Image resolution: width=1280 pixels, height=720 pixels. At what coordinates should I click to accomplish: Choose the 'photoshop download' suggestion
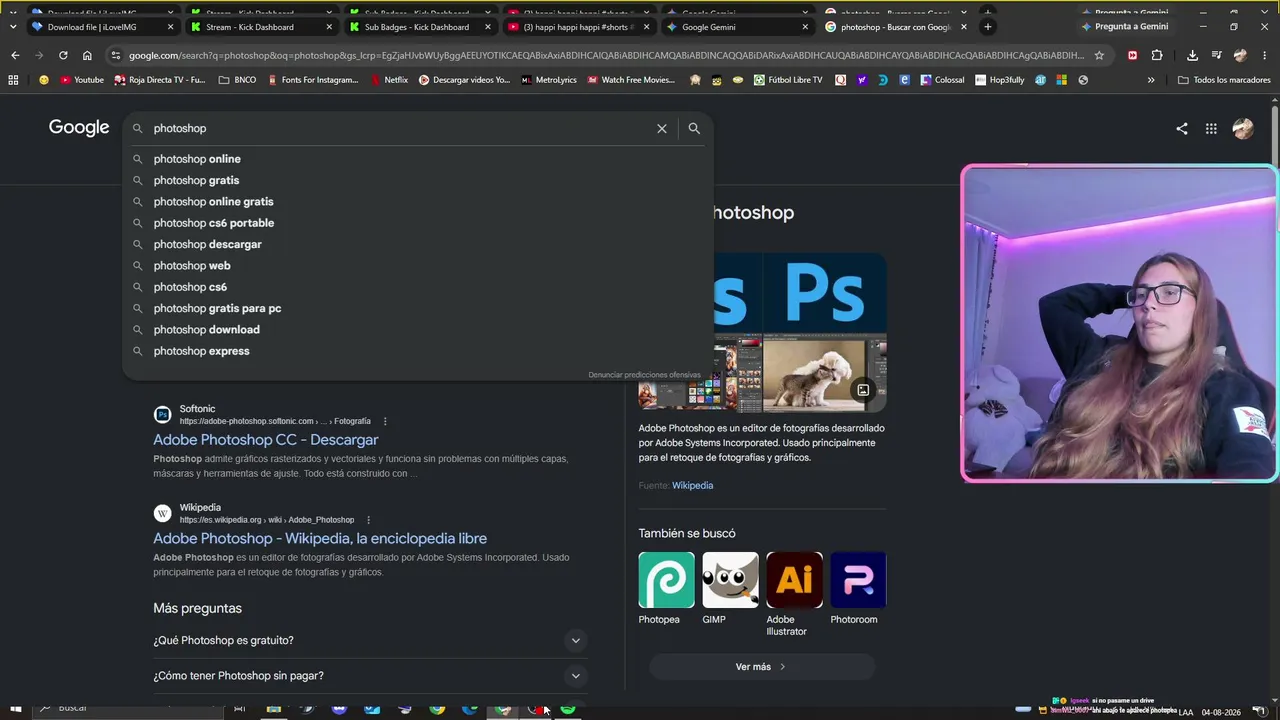tap(418, 330)
